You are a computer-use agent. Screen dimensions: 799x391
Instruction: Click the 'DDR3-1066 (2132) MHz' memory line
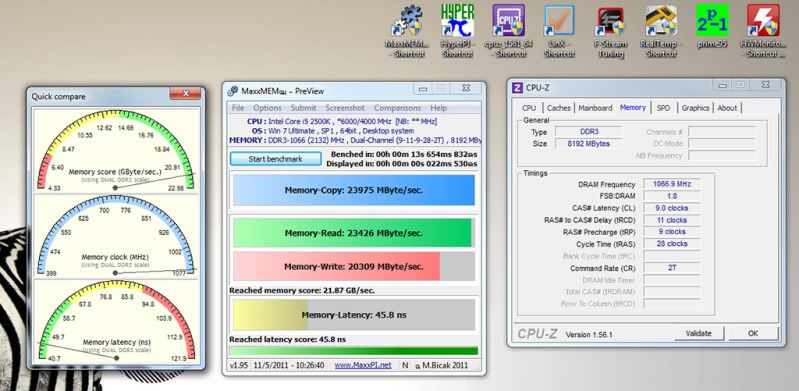click(x=356, y=140)
